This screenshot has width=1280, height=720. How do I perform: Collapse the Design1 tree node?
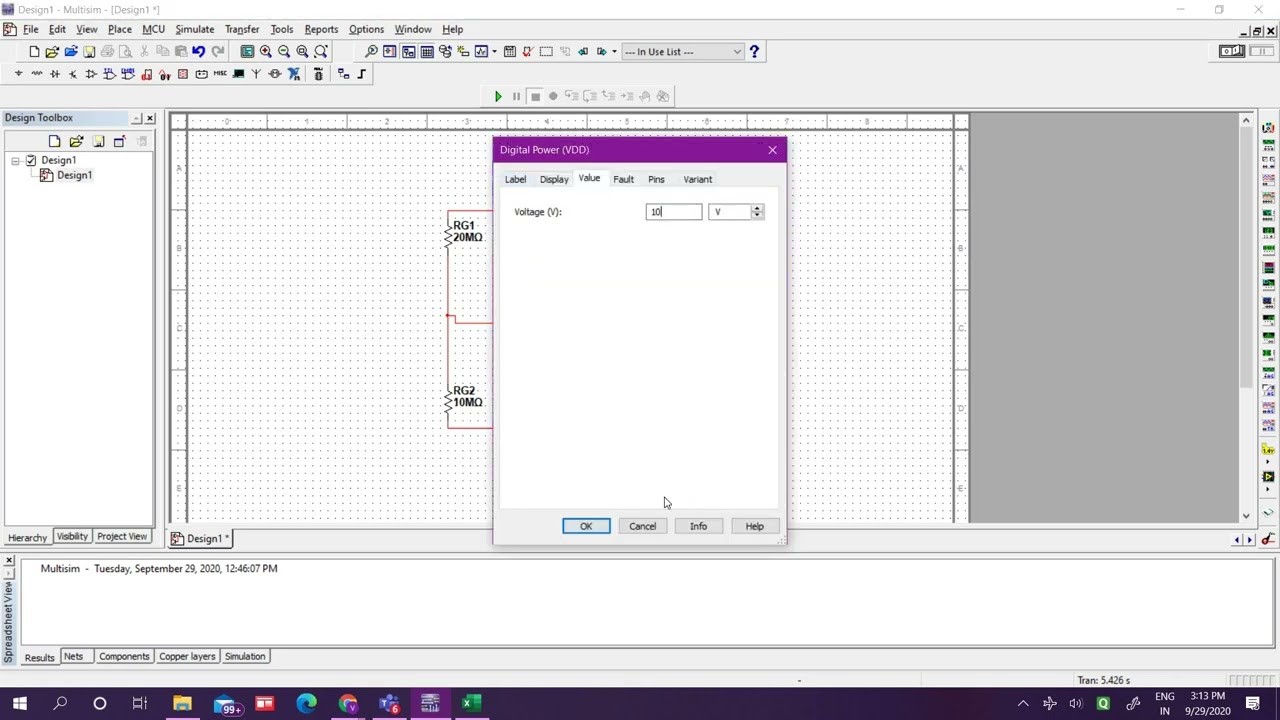(x=15, y=160)
